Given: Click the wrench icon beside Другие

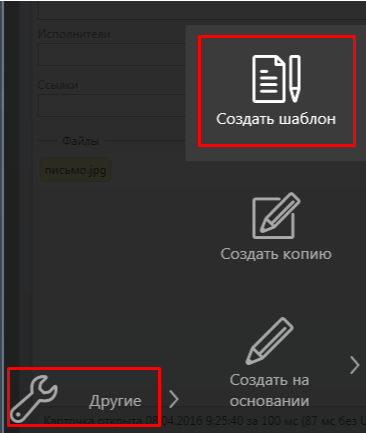Looking at the screenshot, I should point(34,399).
